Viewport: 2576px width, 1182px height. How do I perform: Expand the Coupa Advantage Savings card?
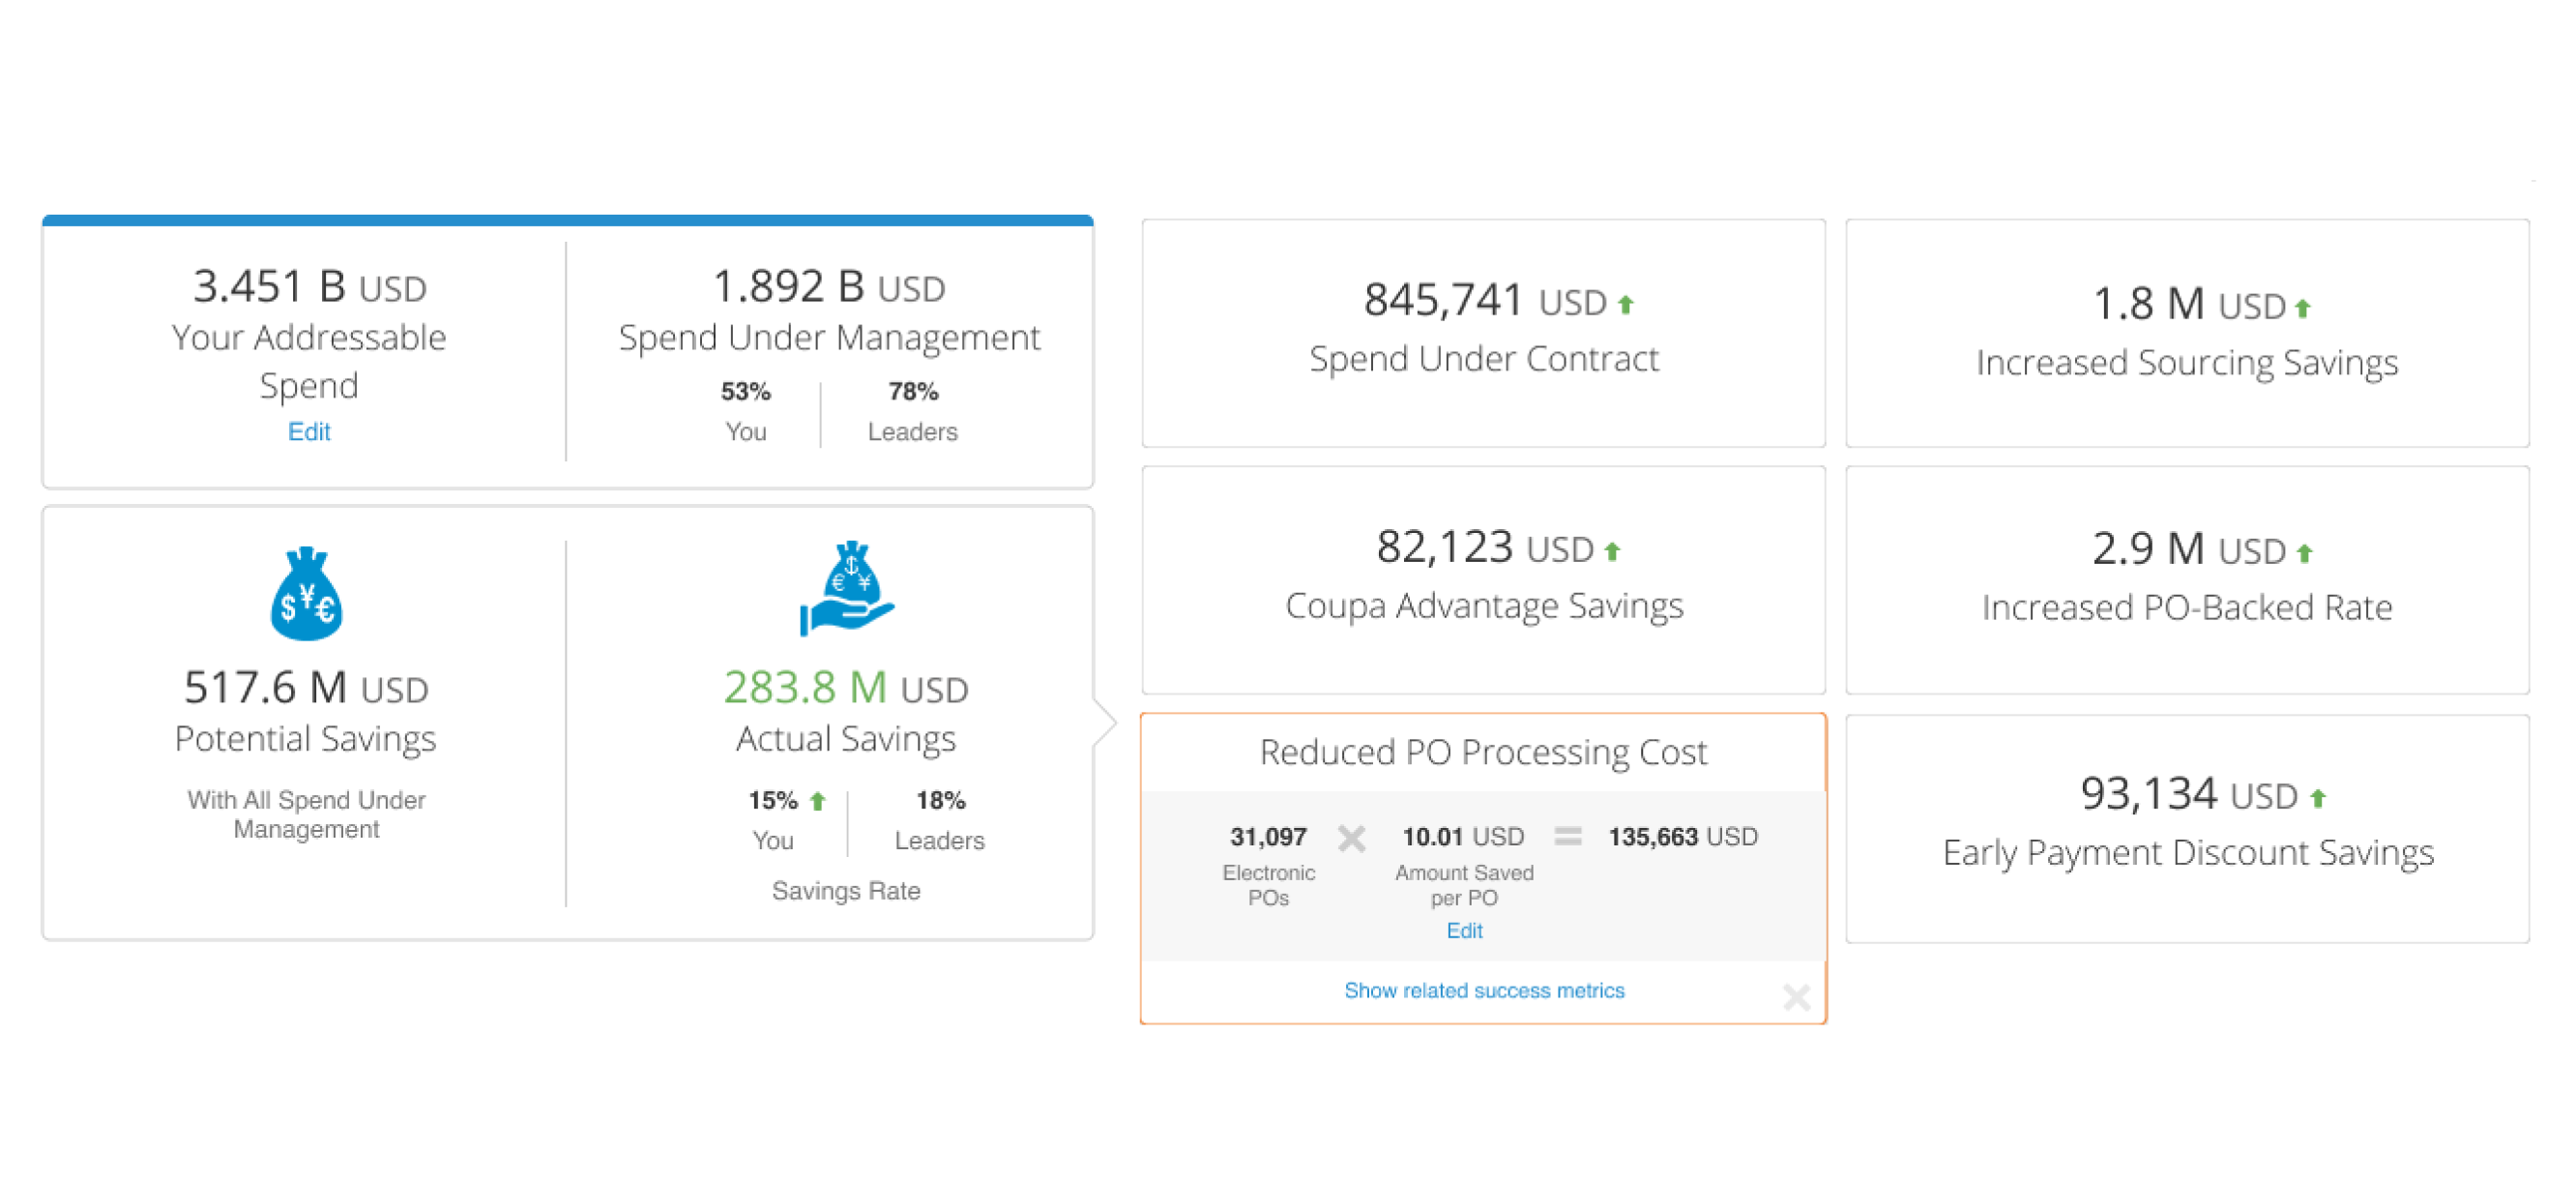pos(1483,580)
